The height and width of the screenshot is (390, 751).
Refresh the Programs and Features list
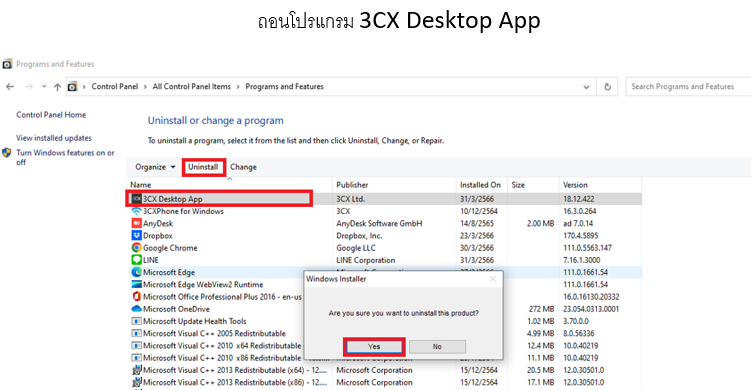coord(607,87)
